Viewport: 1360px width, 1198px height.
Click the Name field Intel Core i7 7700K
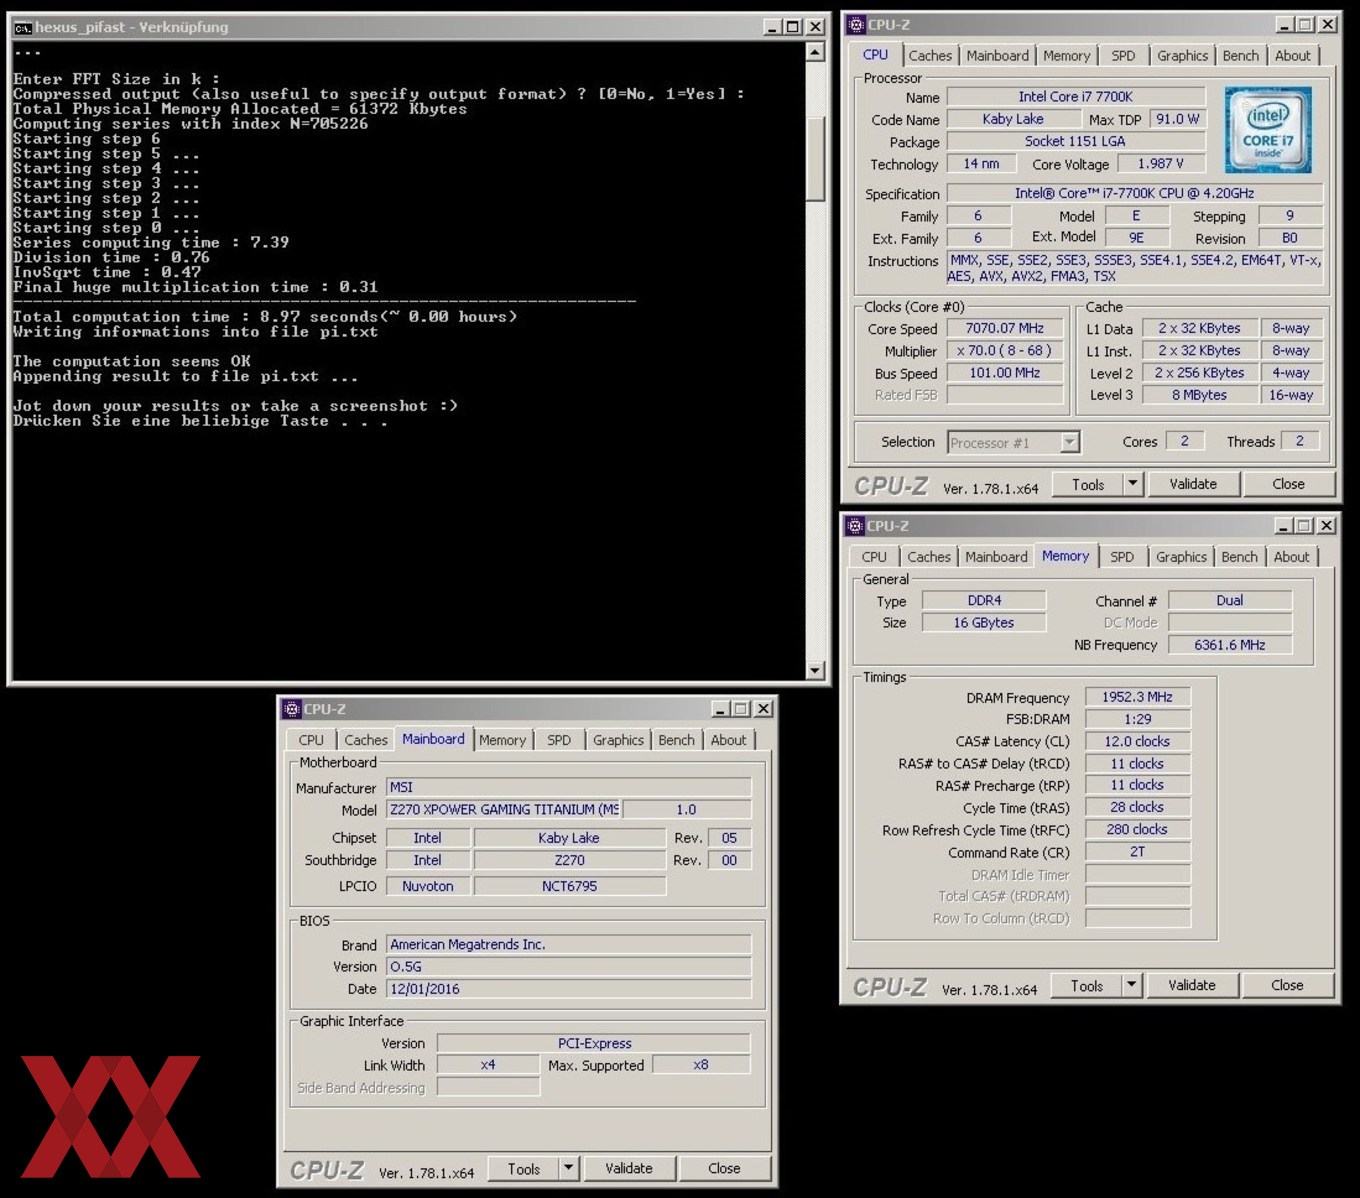pyautogui.click(x=1075, y=96)
